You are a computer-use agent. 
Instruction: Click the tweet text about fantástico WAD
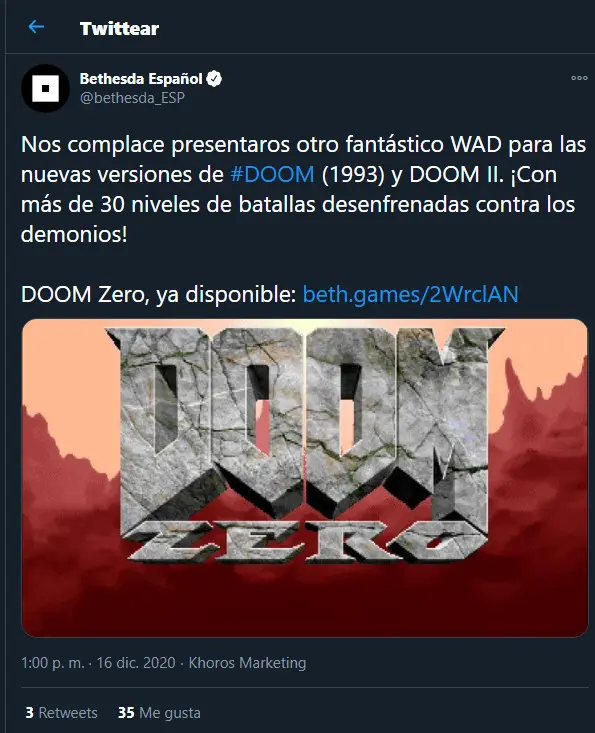point(303,189)
